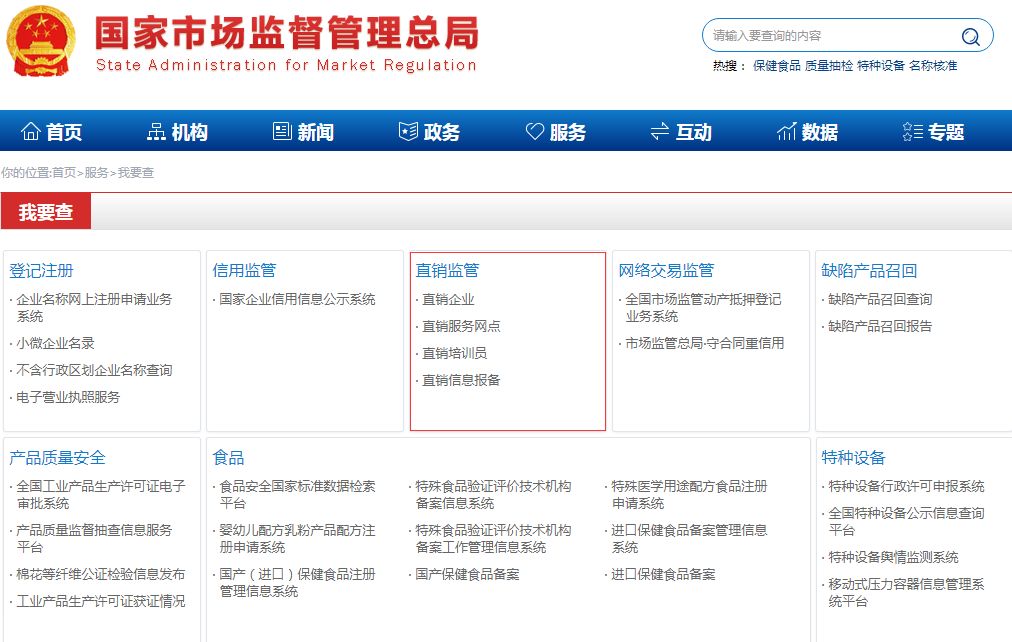Open 直销企业 link
The height and width of the screenshot is (642, 1012).
coord(448,299)
